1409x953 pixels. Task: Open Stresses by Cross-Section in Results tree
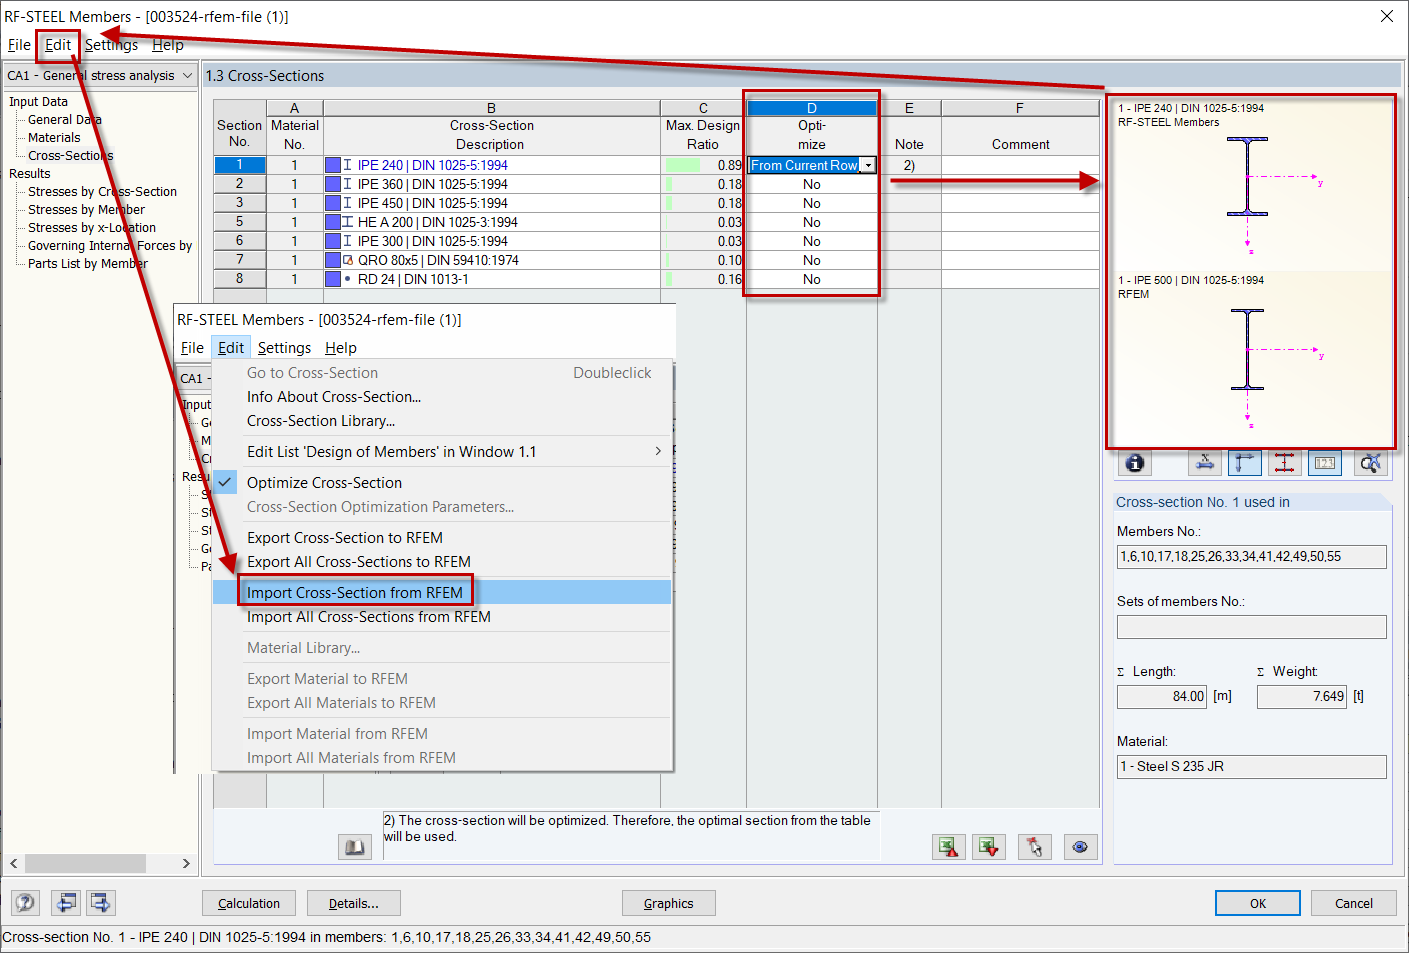[102, 192]
